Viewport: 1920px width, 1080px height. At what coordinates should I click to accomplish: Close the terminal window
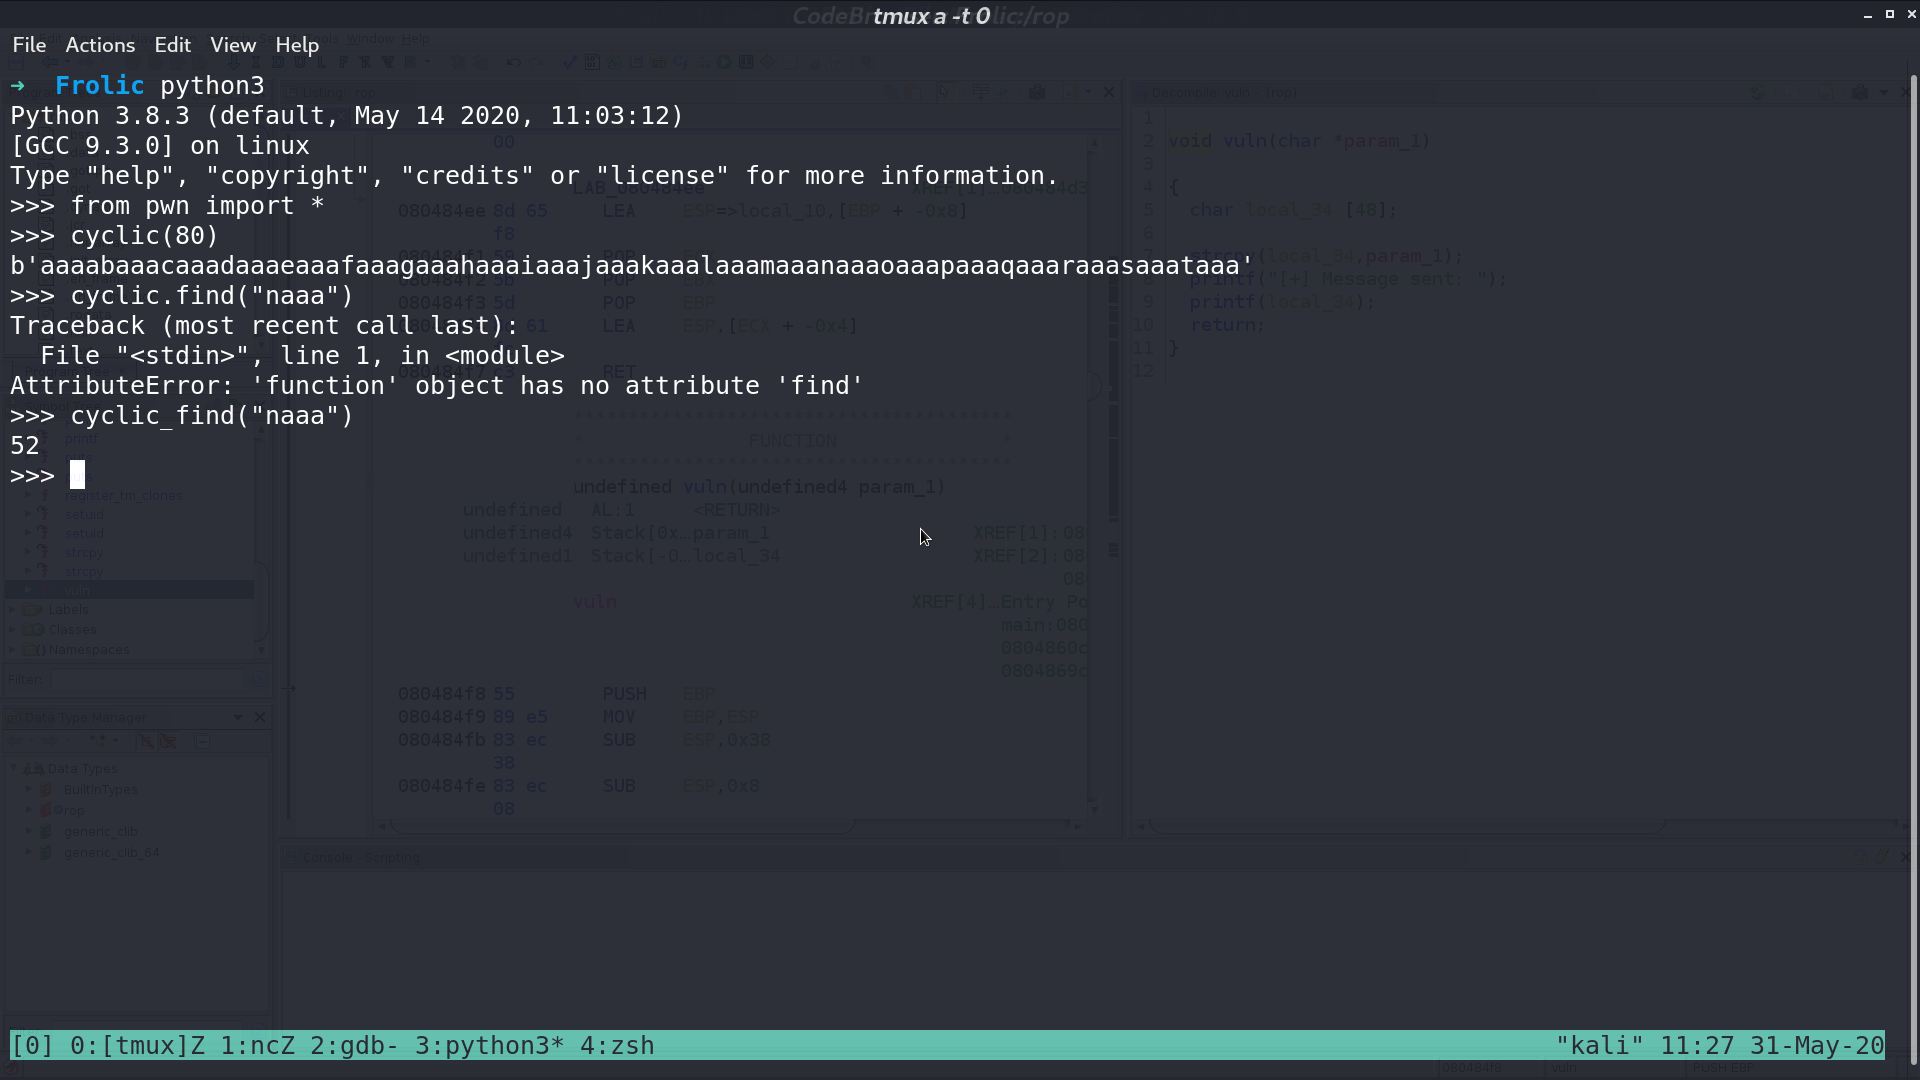point(1911,14)
